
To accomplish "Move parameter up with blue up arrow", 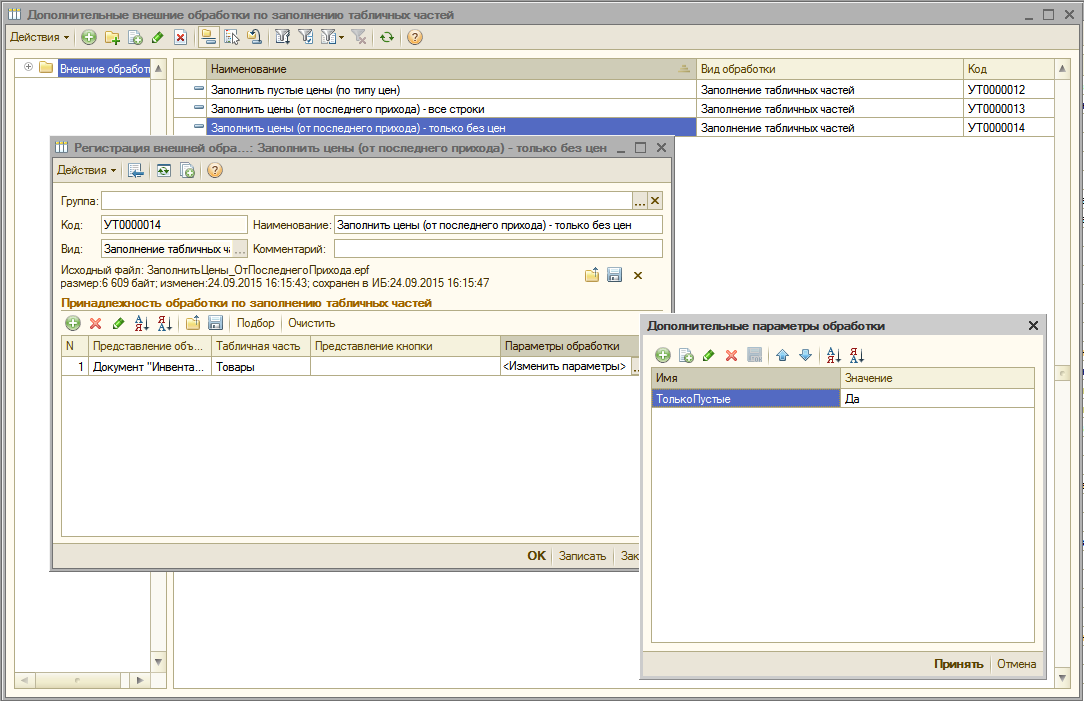I will click(783, 355).
